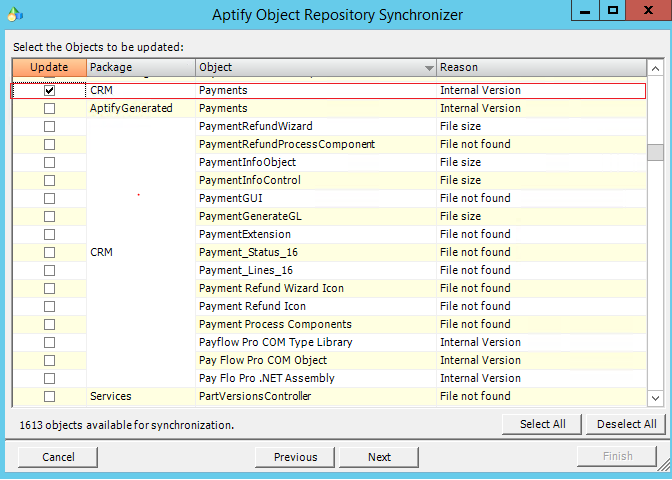This screenshot has width=672, height=480.
Task: Cancel the synchronizer wizard
Action: click(58, 457)
